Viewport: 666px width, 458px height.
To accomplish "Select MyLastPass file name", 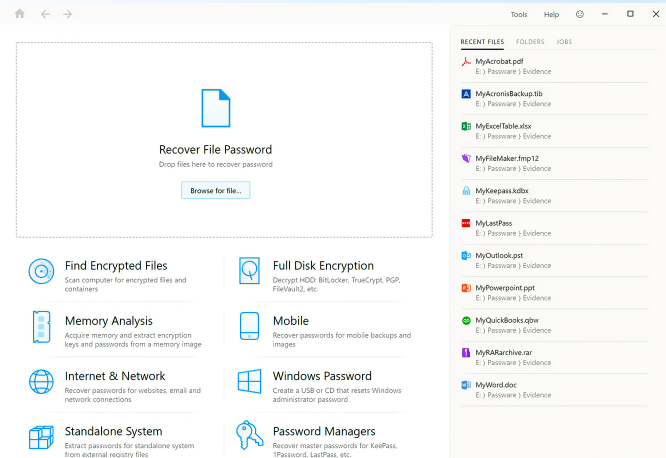I will (494, 223).
